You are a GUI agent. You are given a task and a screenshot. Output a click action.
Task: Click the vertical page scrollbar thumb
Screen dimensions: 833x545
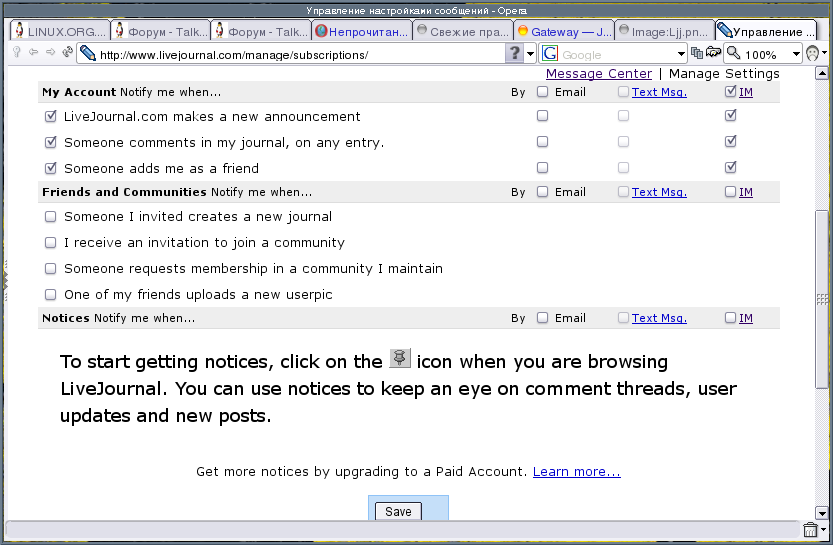click(x=822, y=300)
